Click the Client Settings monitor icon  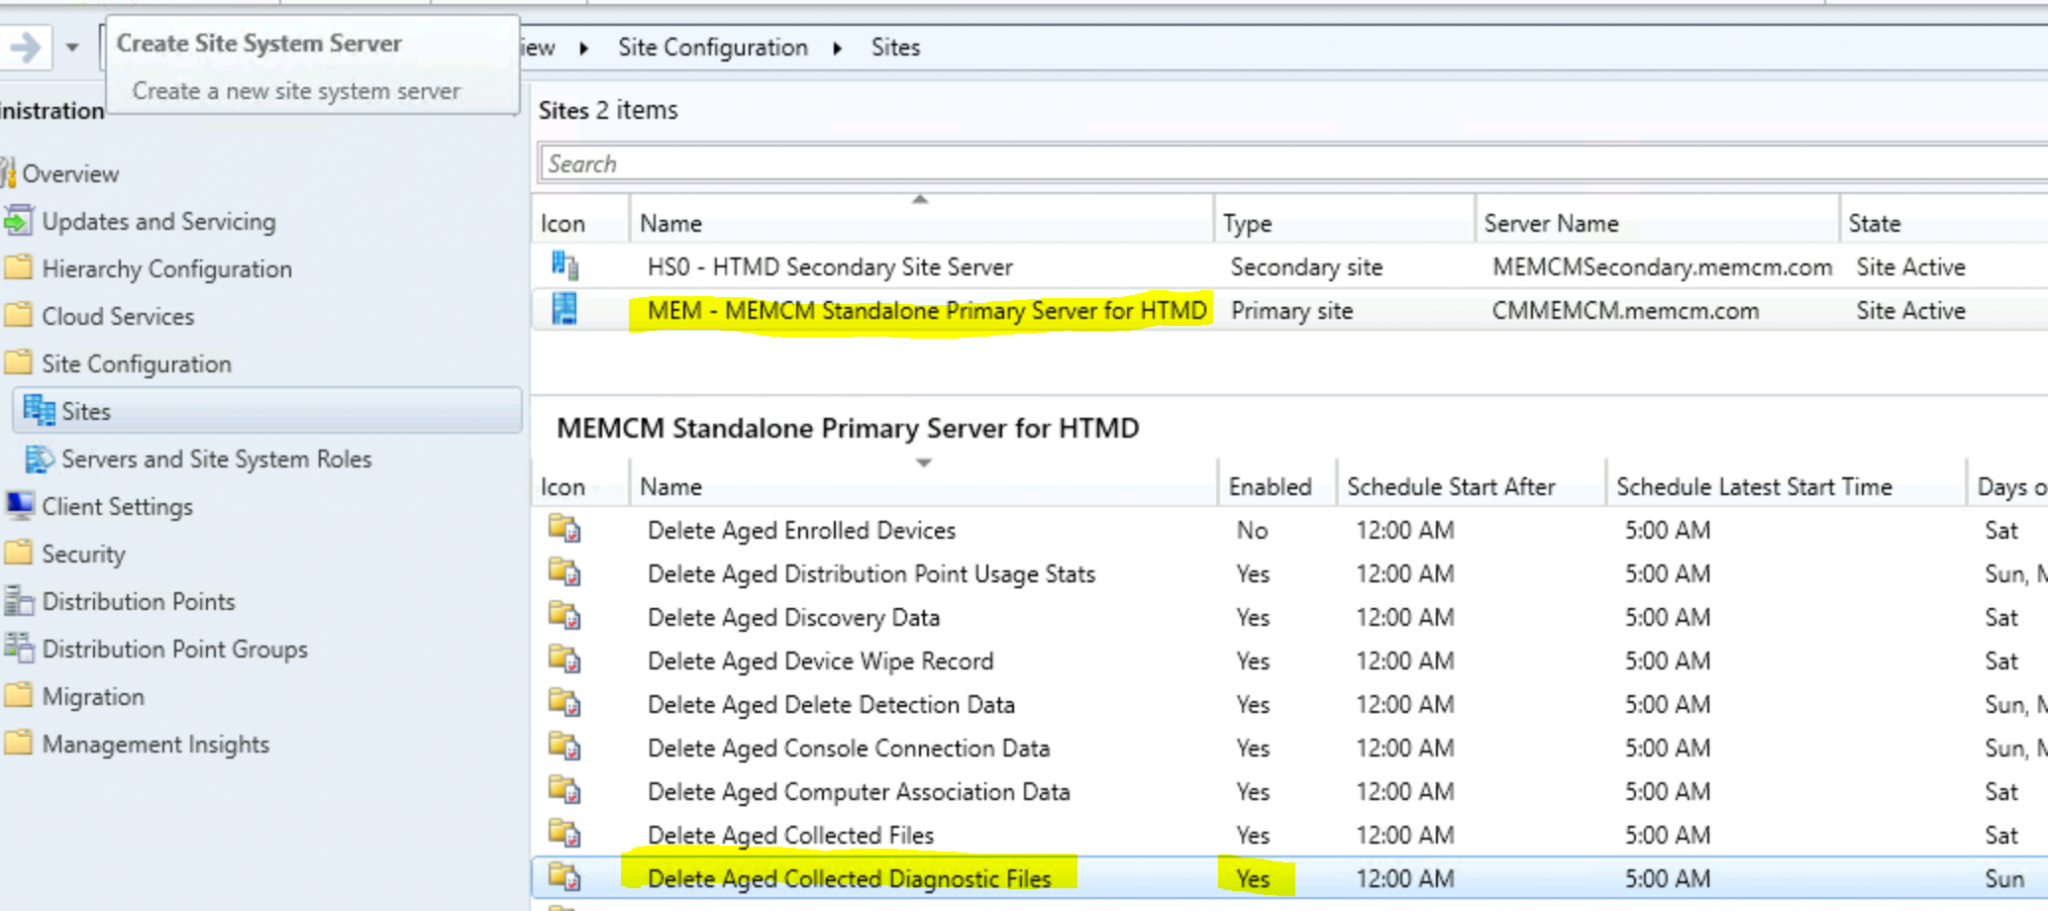18,505
